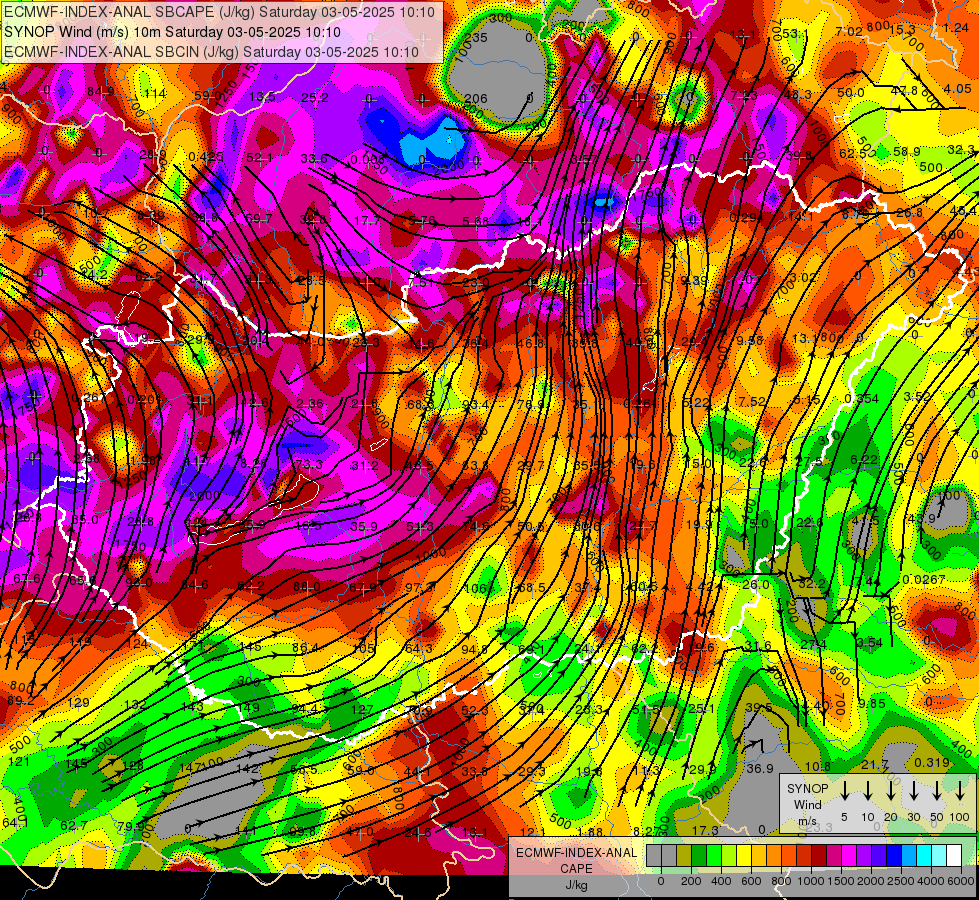Click the 5 m/s wind arrow in legend

[x=844, y=791]
